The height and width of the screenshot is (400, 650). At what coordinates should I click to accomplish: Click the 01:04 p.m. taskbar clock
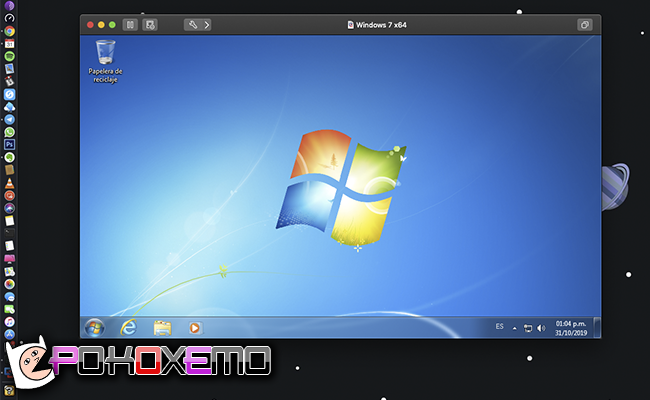point(571,328)
